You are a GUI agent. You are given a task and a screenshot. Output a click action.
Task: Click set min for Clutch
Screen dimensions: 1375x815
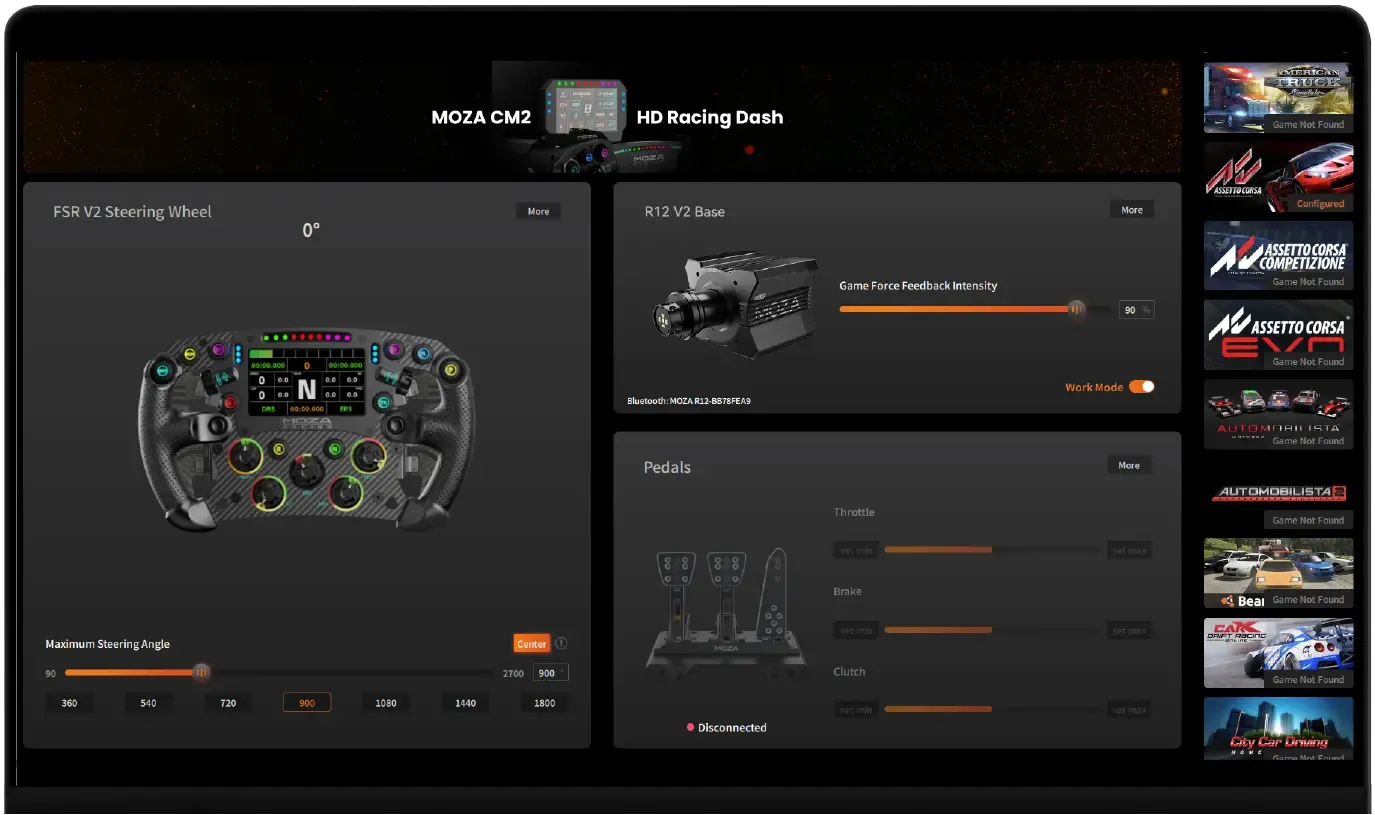[x=856, y=709]
